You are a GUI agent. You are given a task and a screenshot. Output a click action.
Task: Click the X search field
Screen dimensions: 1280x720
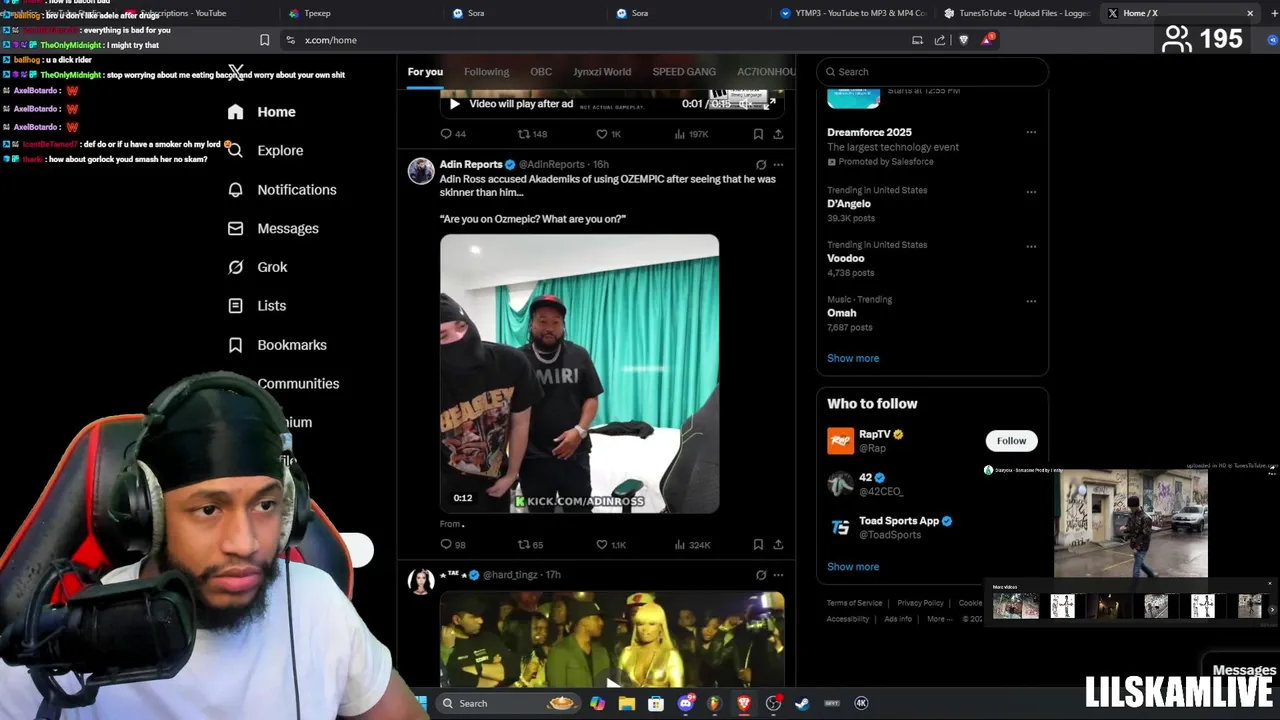point(932,72)
